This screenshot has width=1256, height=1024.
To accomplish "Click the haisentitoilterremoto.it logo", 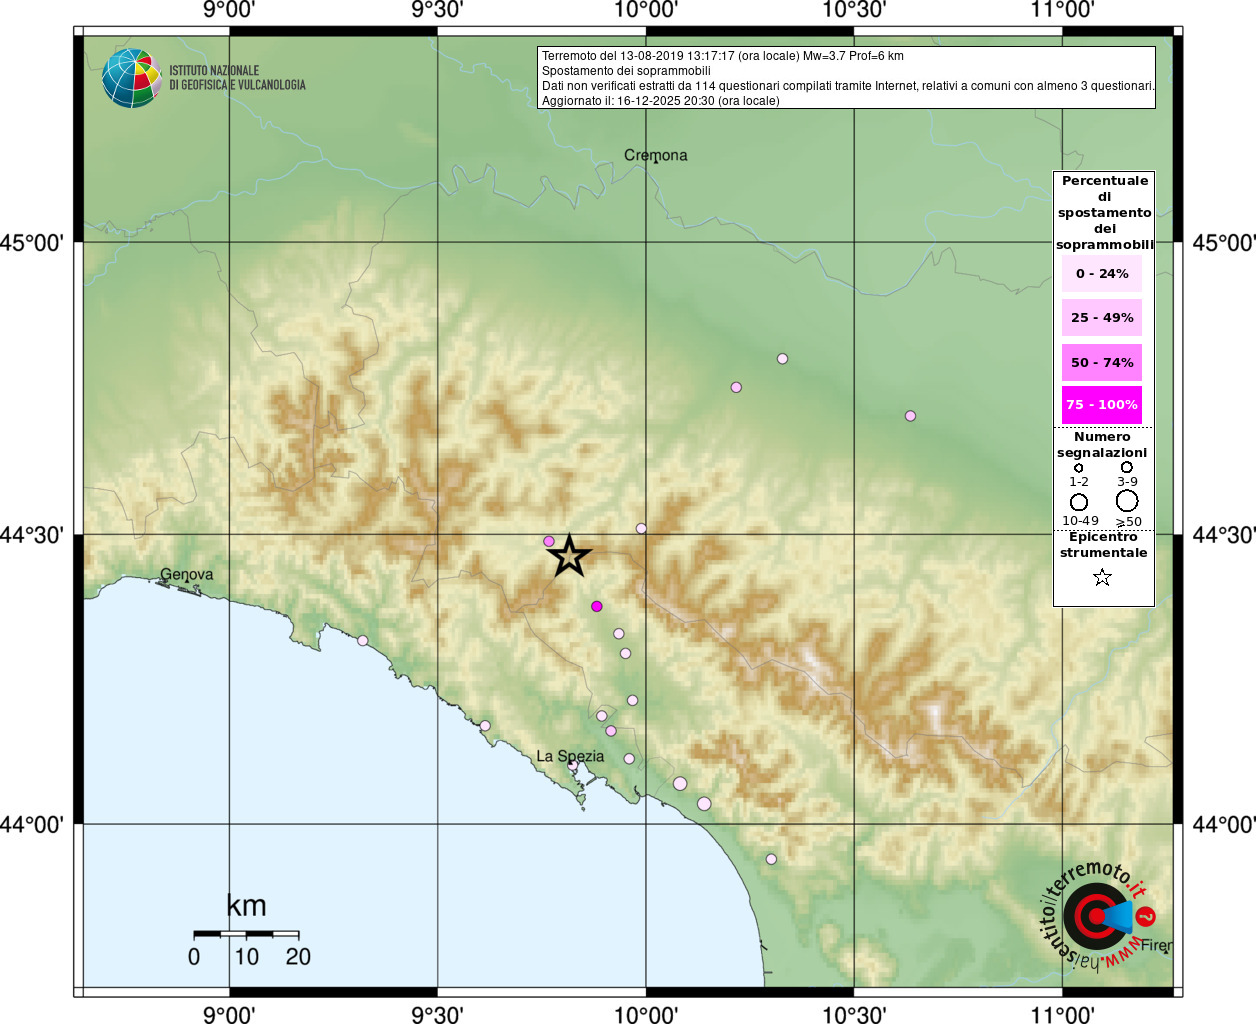I will [1098, 915].
